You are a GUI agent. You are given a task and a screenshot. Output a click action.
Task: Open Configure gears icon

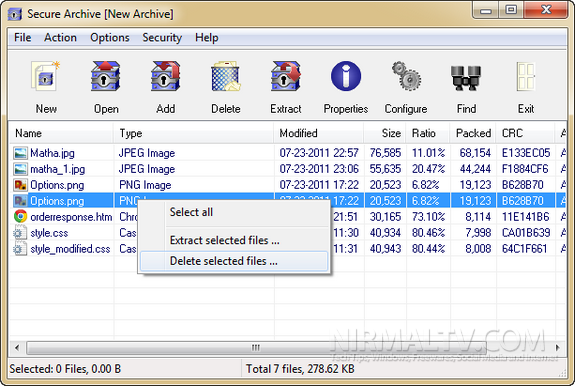point(406,76)
